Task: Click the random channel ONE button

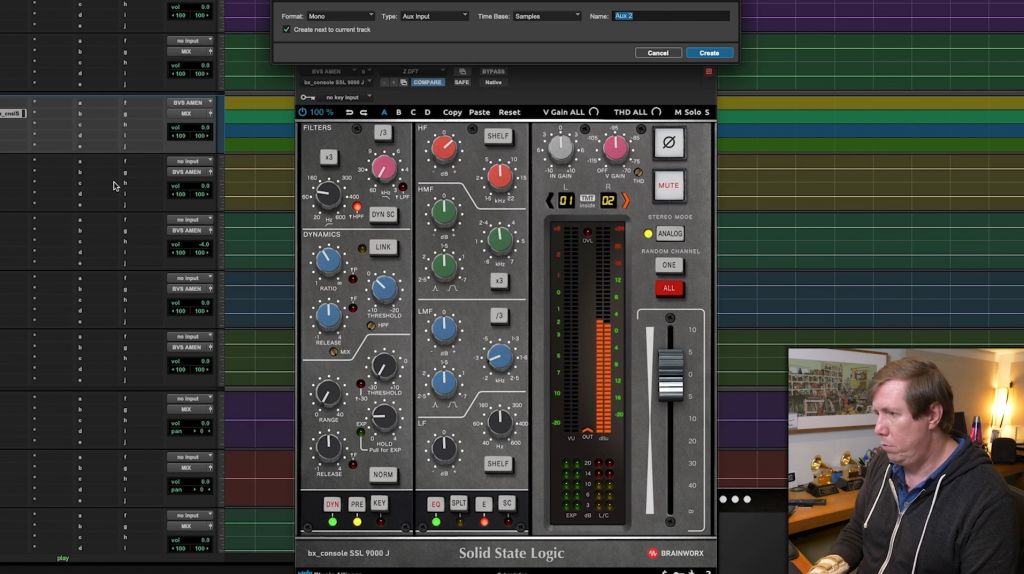Action: coord(669,265)
